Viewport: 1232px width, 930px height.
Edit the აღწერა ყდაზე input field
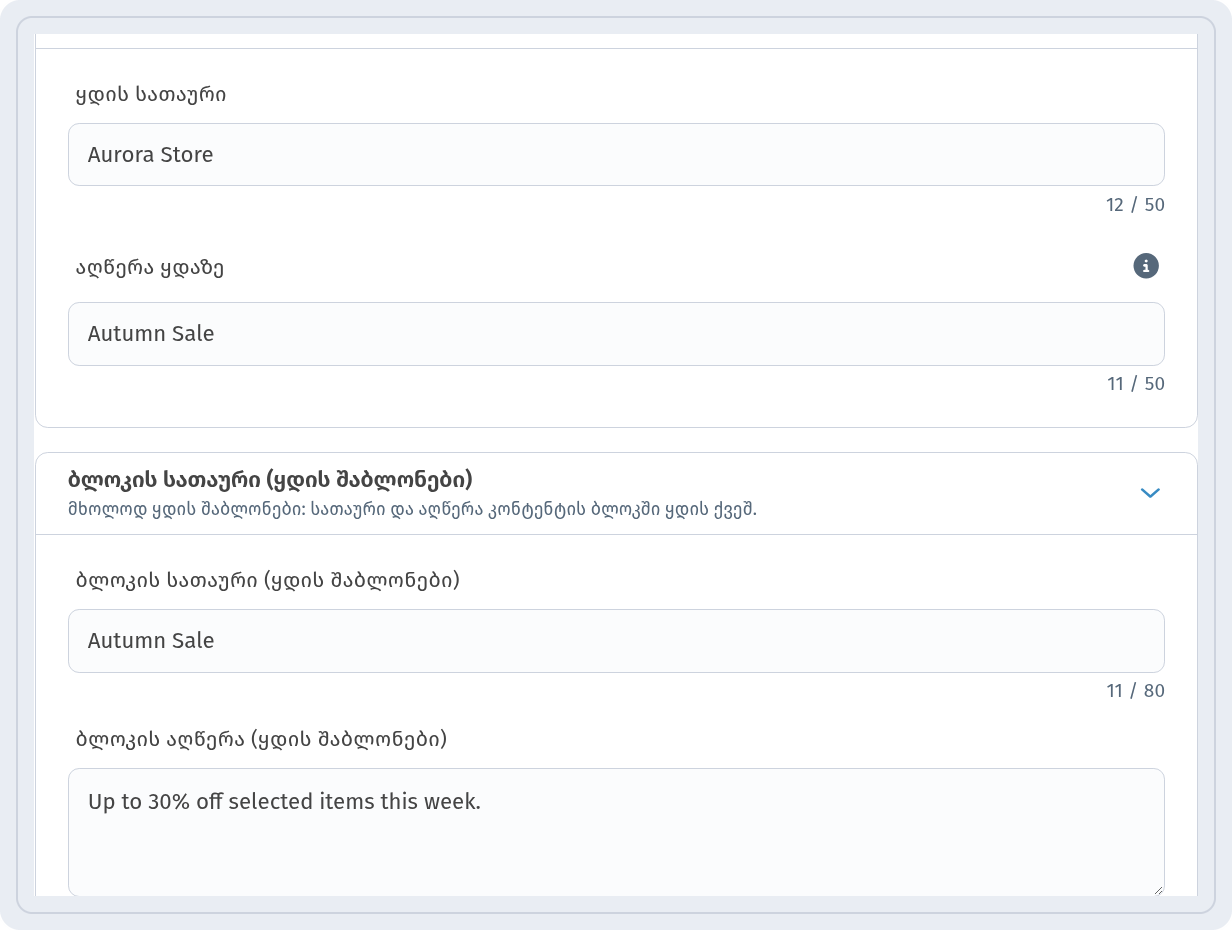[x=616, y=334]
